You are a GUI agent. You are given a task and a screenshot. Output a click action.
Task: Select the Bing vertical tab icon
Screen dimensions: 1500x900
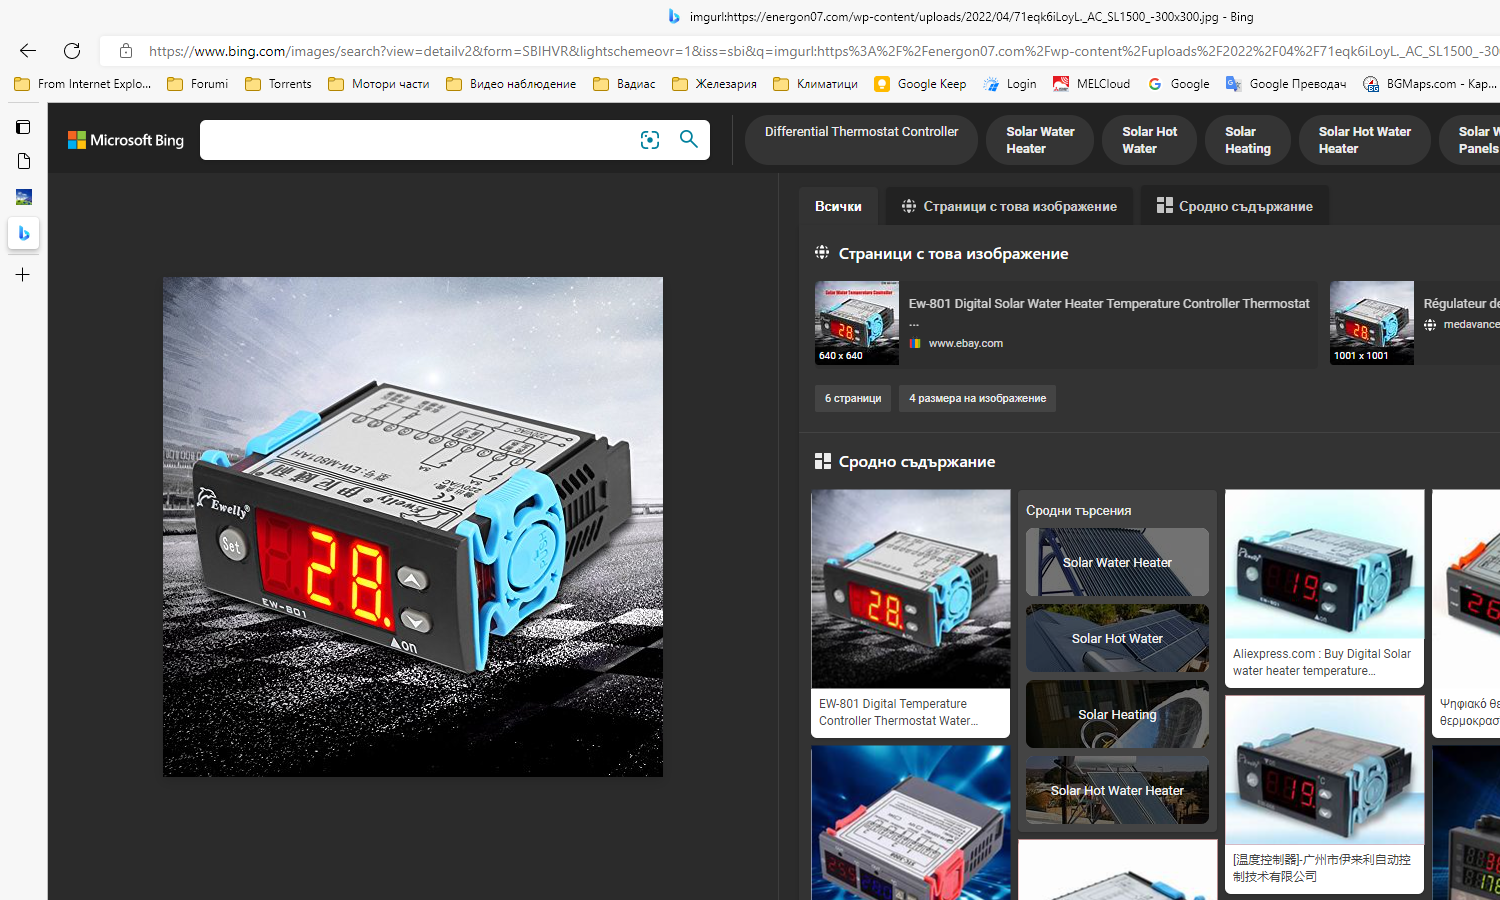tap(23, 233)
